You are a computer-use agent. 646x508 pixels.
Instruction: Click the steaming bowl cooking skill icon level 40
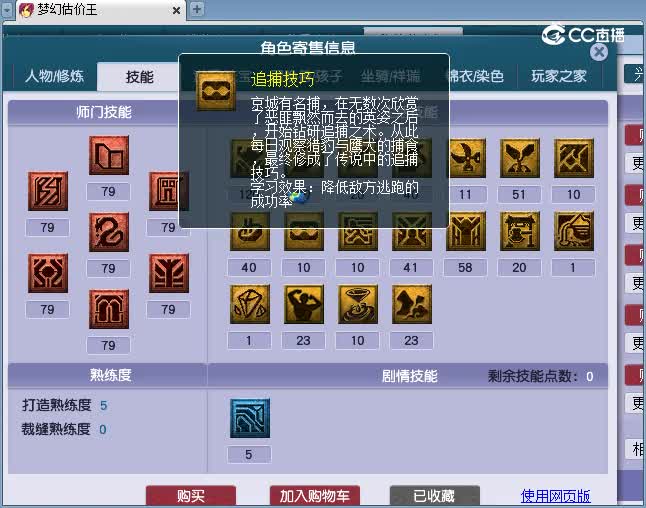tap(250, 231)
